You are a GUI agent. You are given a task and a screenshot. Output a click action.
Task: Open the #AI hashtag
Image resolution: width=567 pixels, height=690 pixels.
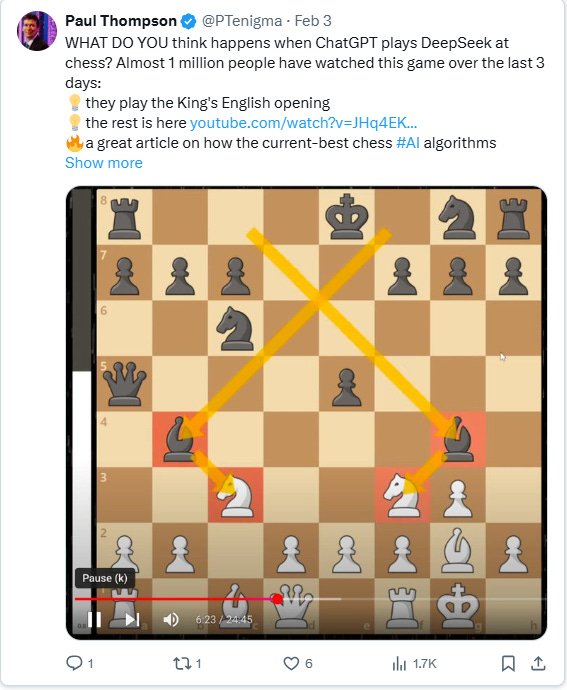click(x=408, y=143)
